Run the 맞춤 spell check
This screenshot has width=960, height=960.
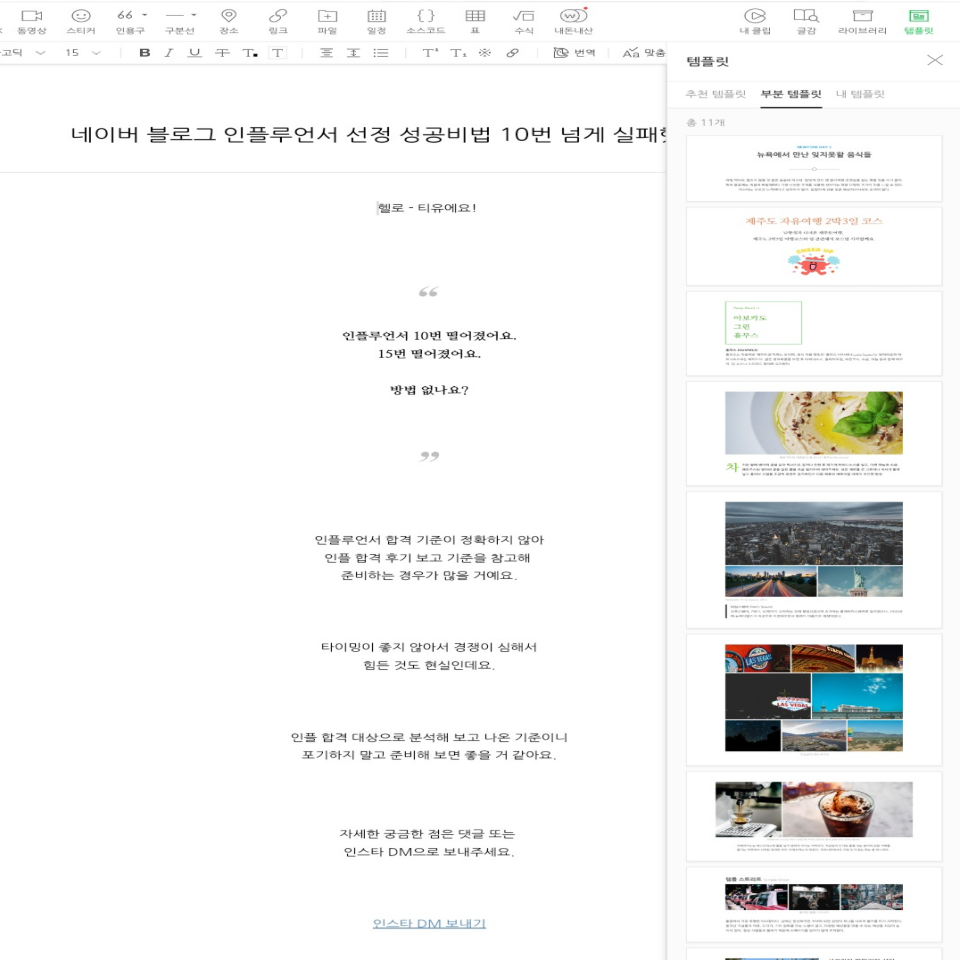(x=643, y=53)
